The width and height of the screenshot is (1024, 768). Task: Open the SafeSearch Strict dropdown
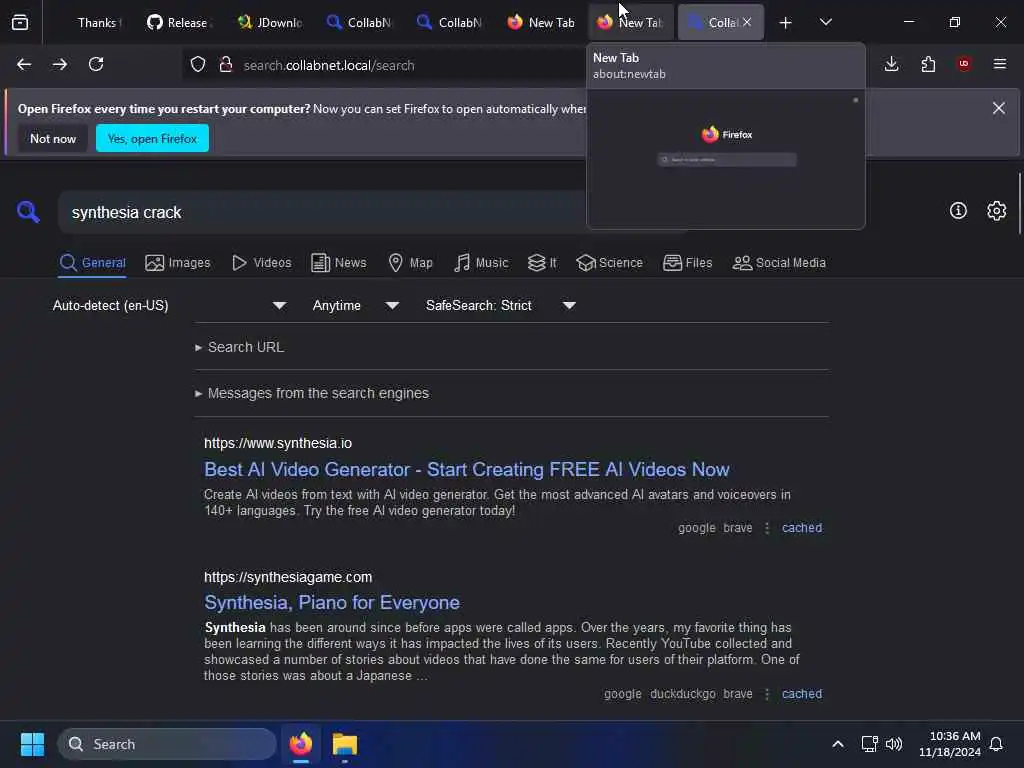(x=500, y=305)
